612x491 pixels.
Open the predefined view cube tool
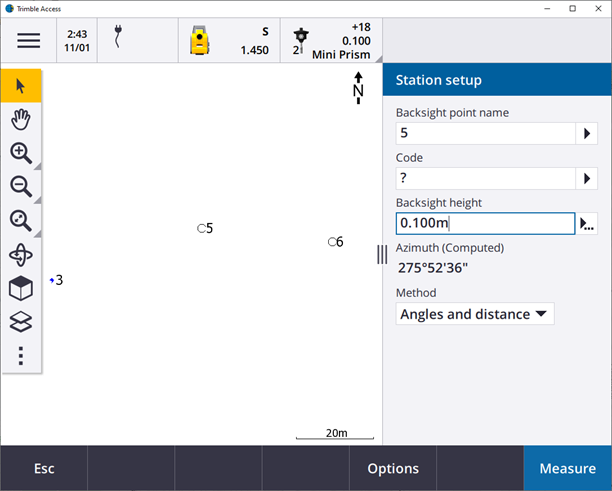click(21, 289)
